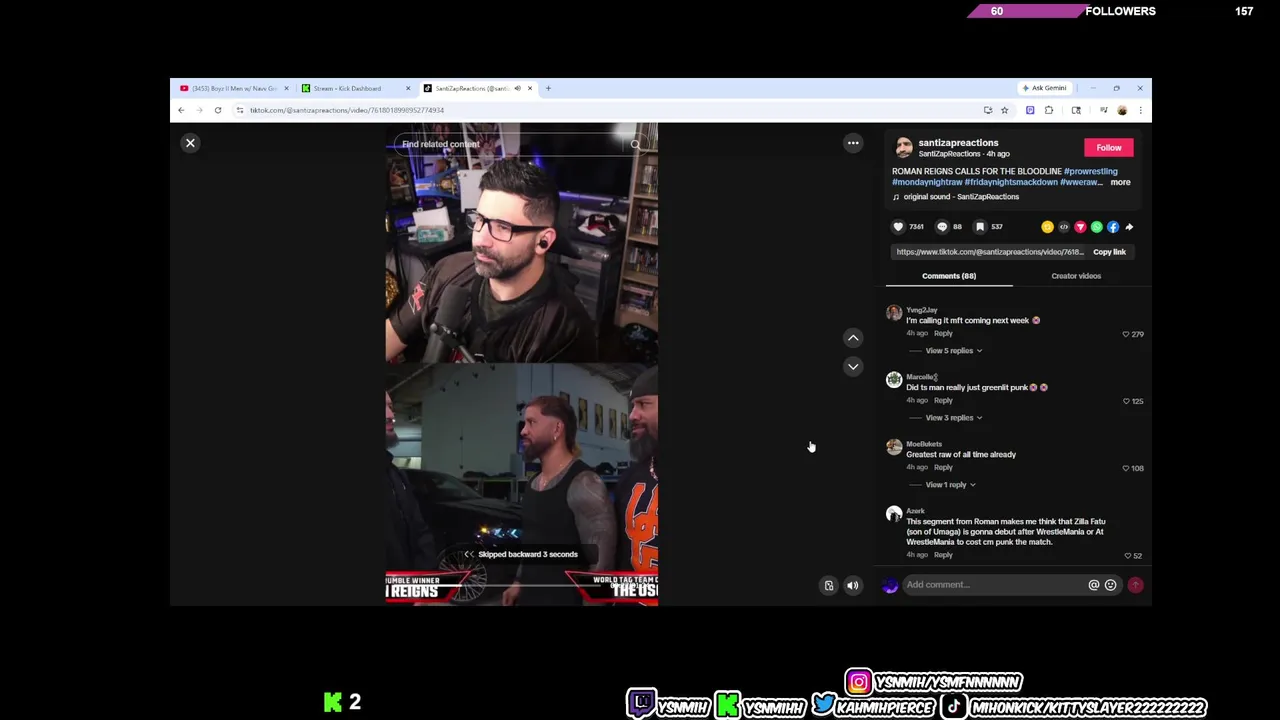Share the video to Facebook
The image size is (1280, 720).
pos(1113,227)
